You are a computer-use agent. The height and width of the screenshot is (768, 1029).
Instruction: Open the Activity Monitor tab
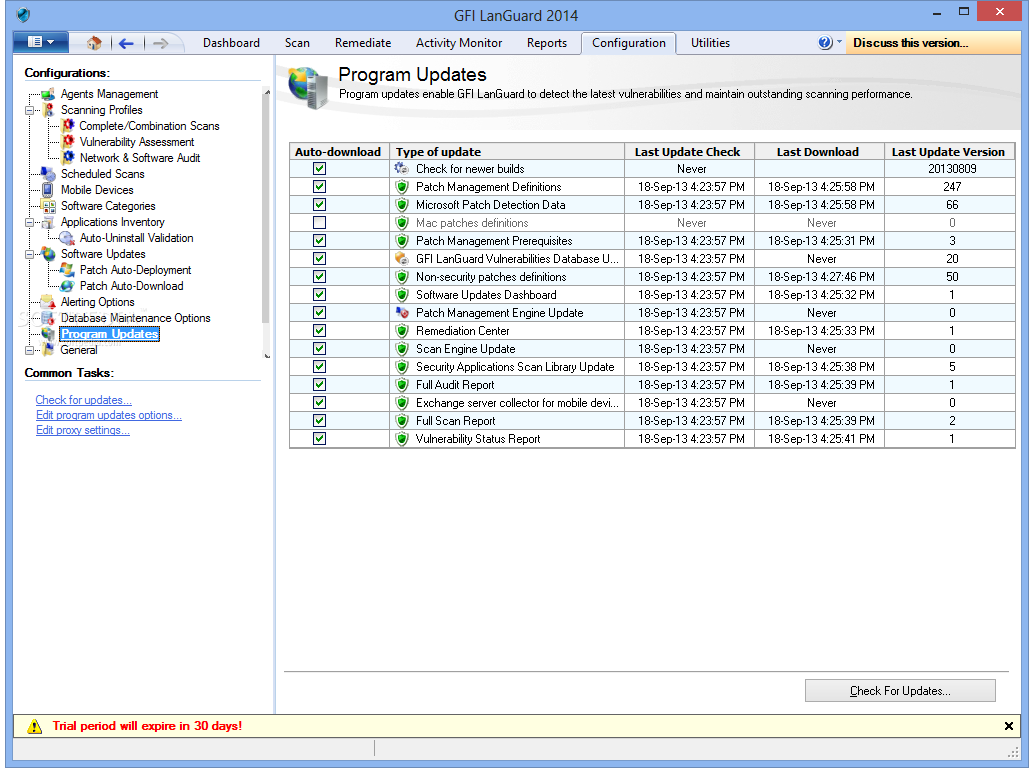pyautogui.click(x=459, y=43)
